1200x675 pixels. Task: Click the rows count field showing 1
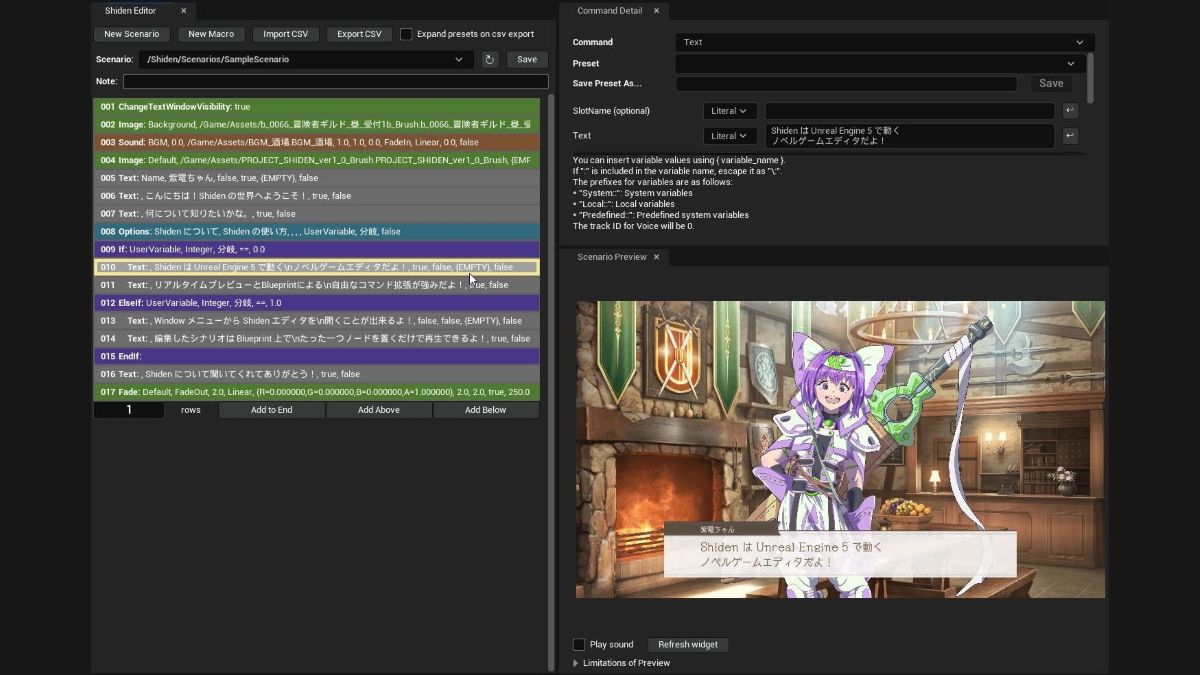(129, 410)
